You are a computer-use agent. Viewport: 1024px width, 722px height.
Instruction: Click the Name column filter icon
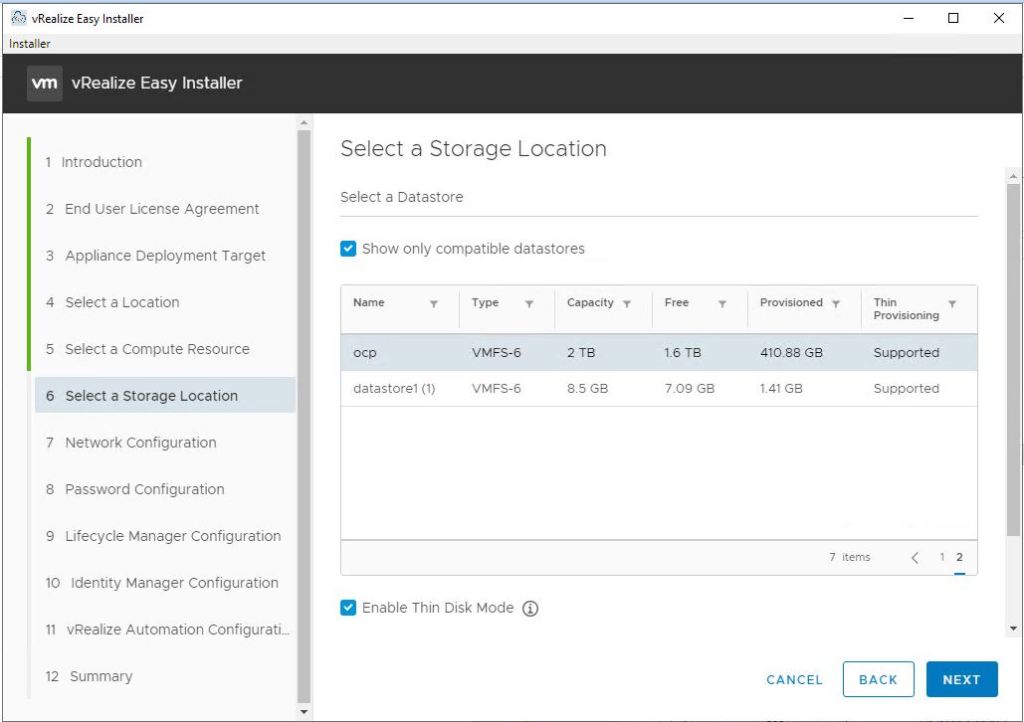pyautogui.click(x=434, y=304)
